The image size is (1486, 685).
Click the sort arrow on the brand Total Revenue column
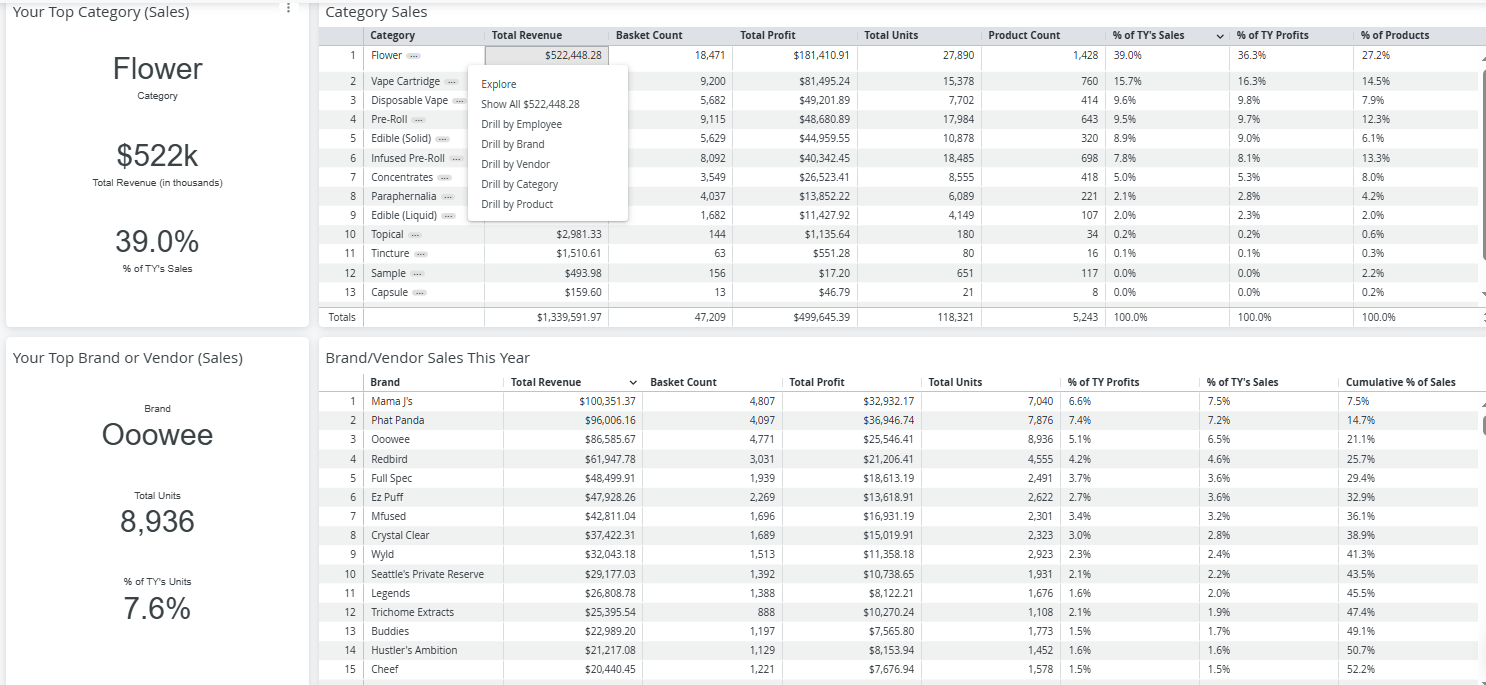pyautogui.click(x=633, y=383)
